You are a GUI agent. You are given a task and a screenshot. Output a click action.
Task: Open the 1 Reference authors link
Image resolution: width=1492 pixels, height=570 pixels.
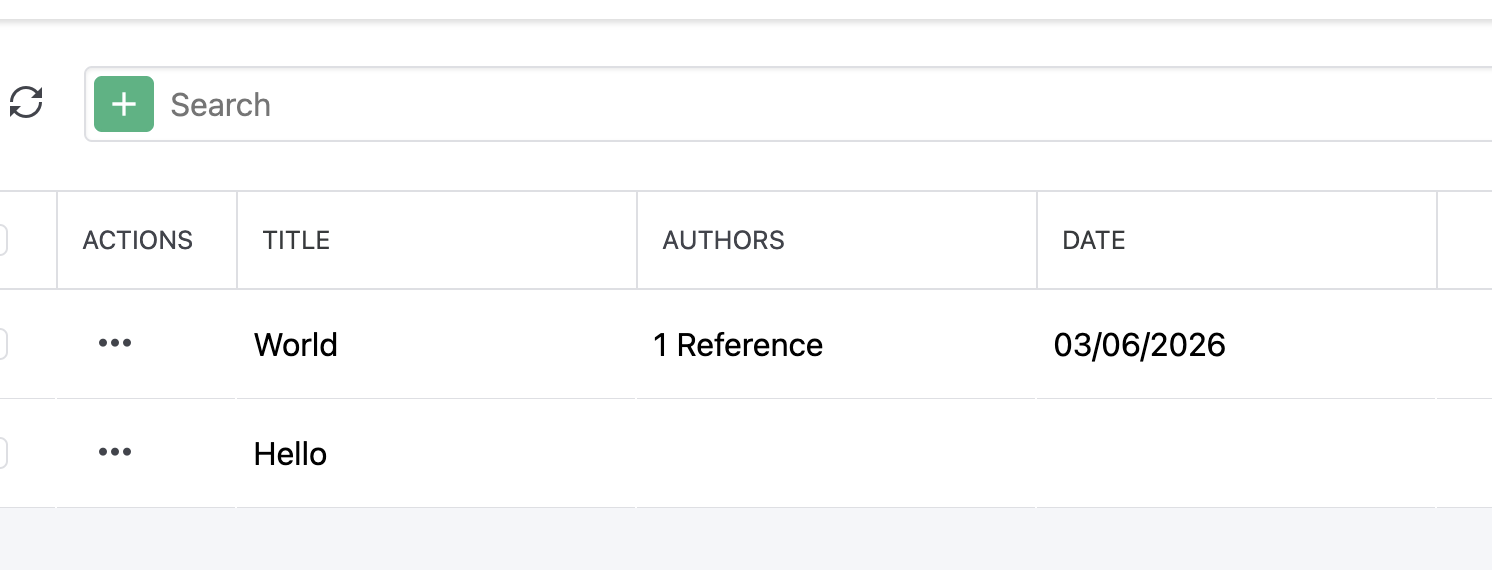click(x=738, y=345)
